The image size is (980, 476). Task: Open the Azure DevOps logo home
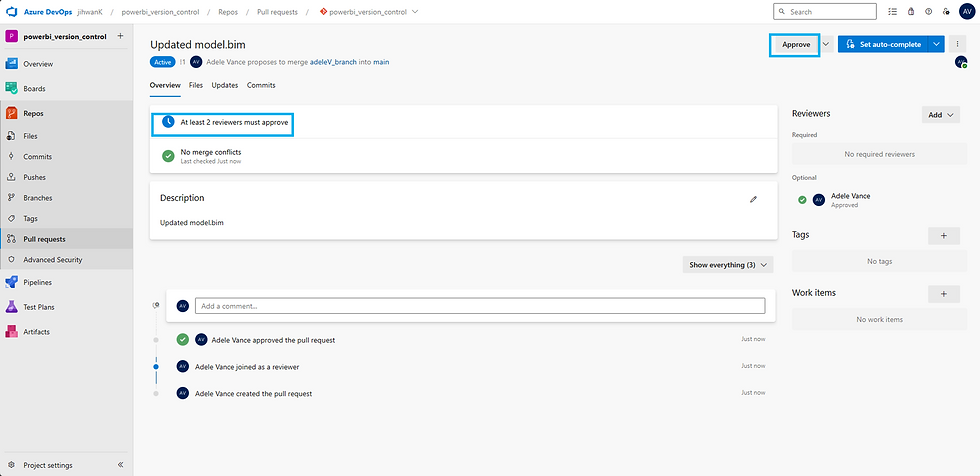(11, 12)
